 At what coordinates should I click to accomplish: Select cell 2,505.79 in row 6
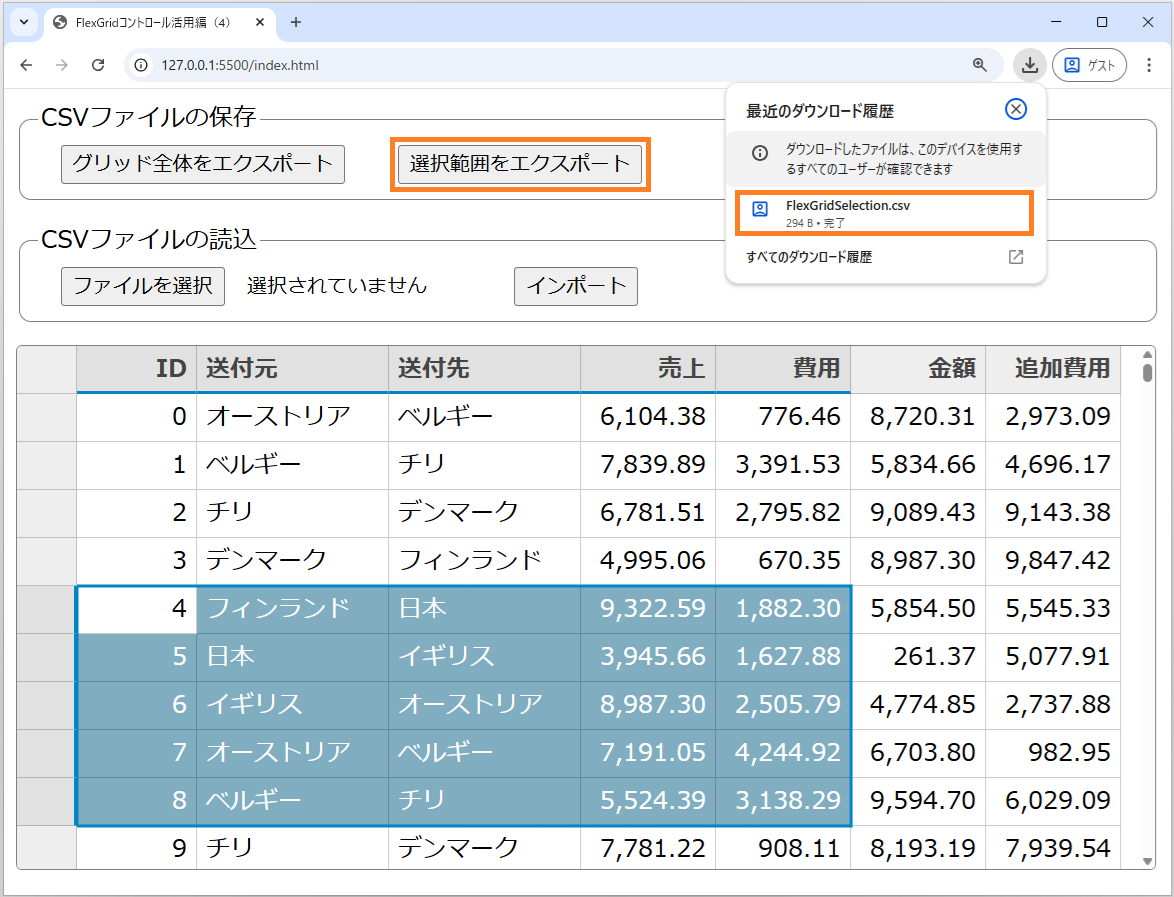(x=783, y=705)
